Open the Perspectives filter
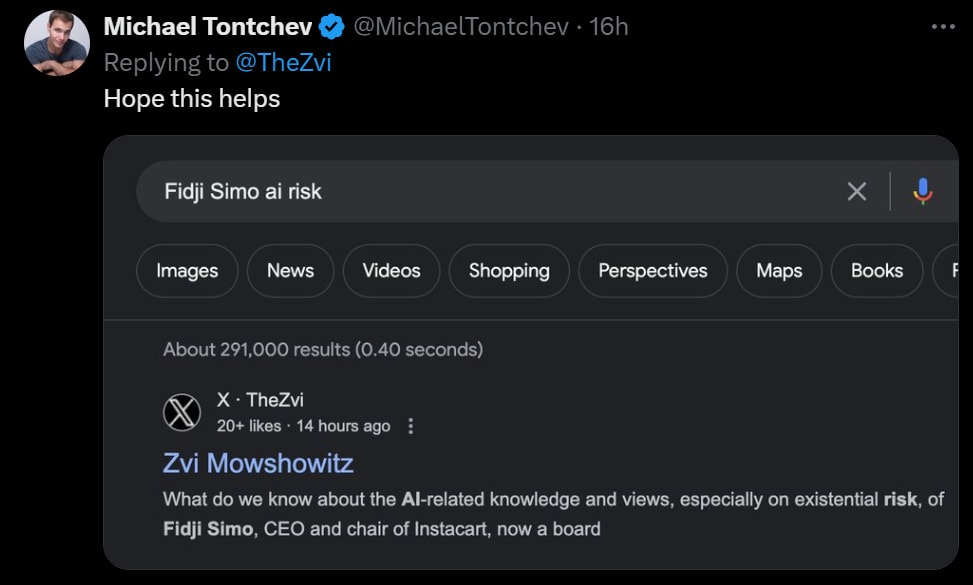This screenshot has width=973, height=585. coord(653,270)
